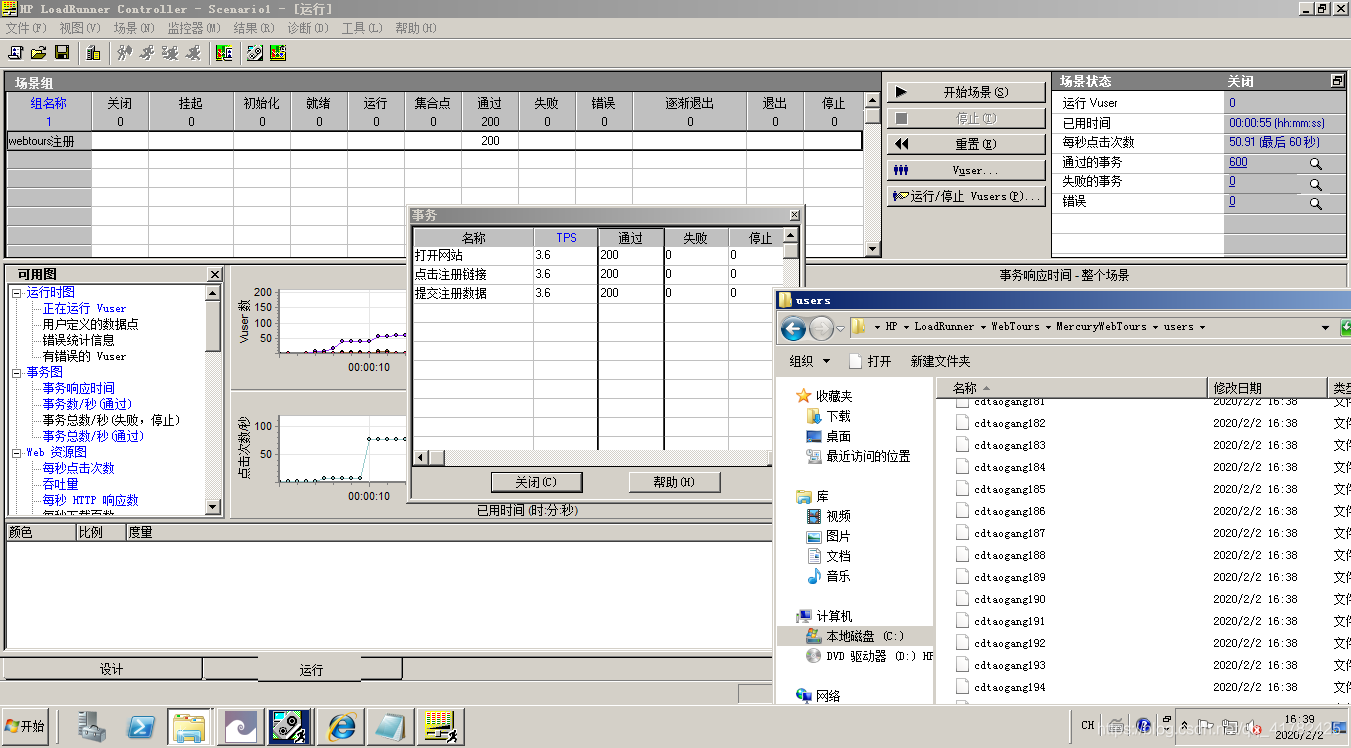1351x748 pixels.
Task: Click the 开始场景(S) button
Action: pos(966,92)
